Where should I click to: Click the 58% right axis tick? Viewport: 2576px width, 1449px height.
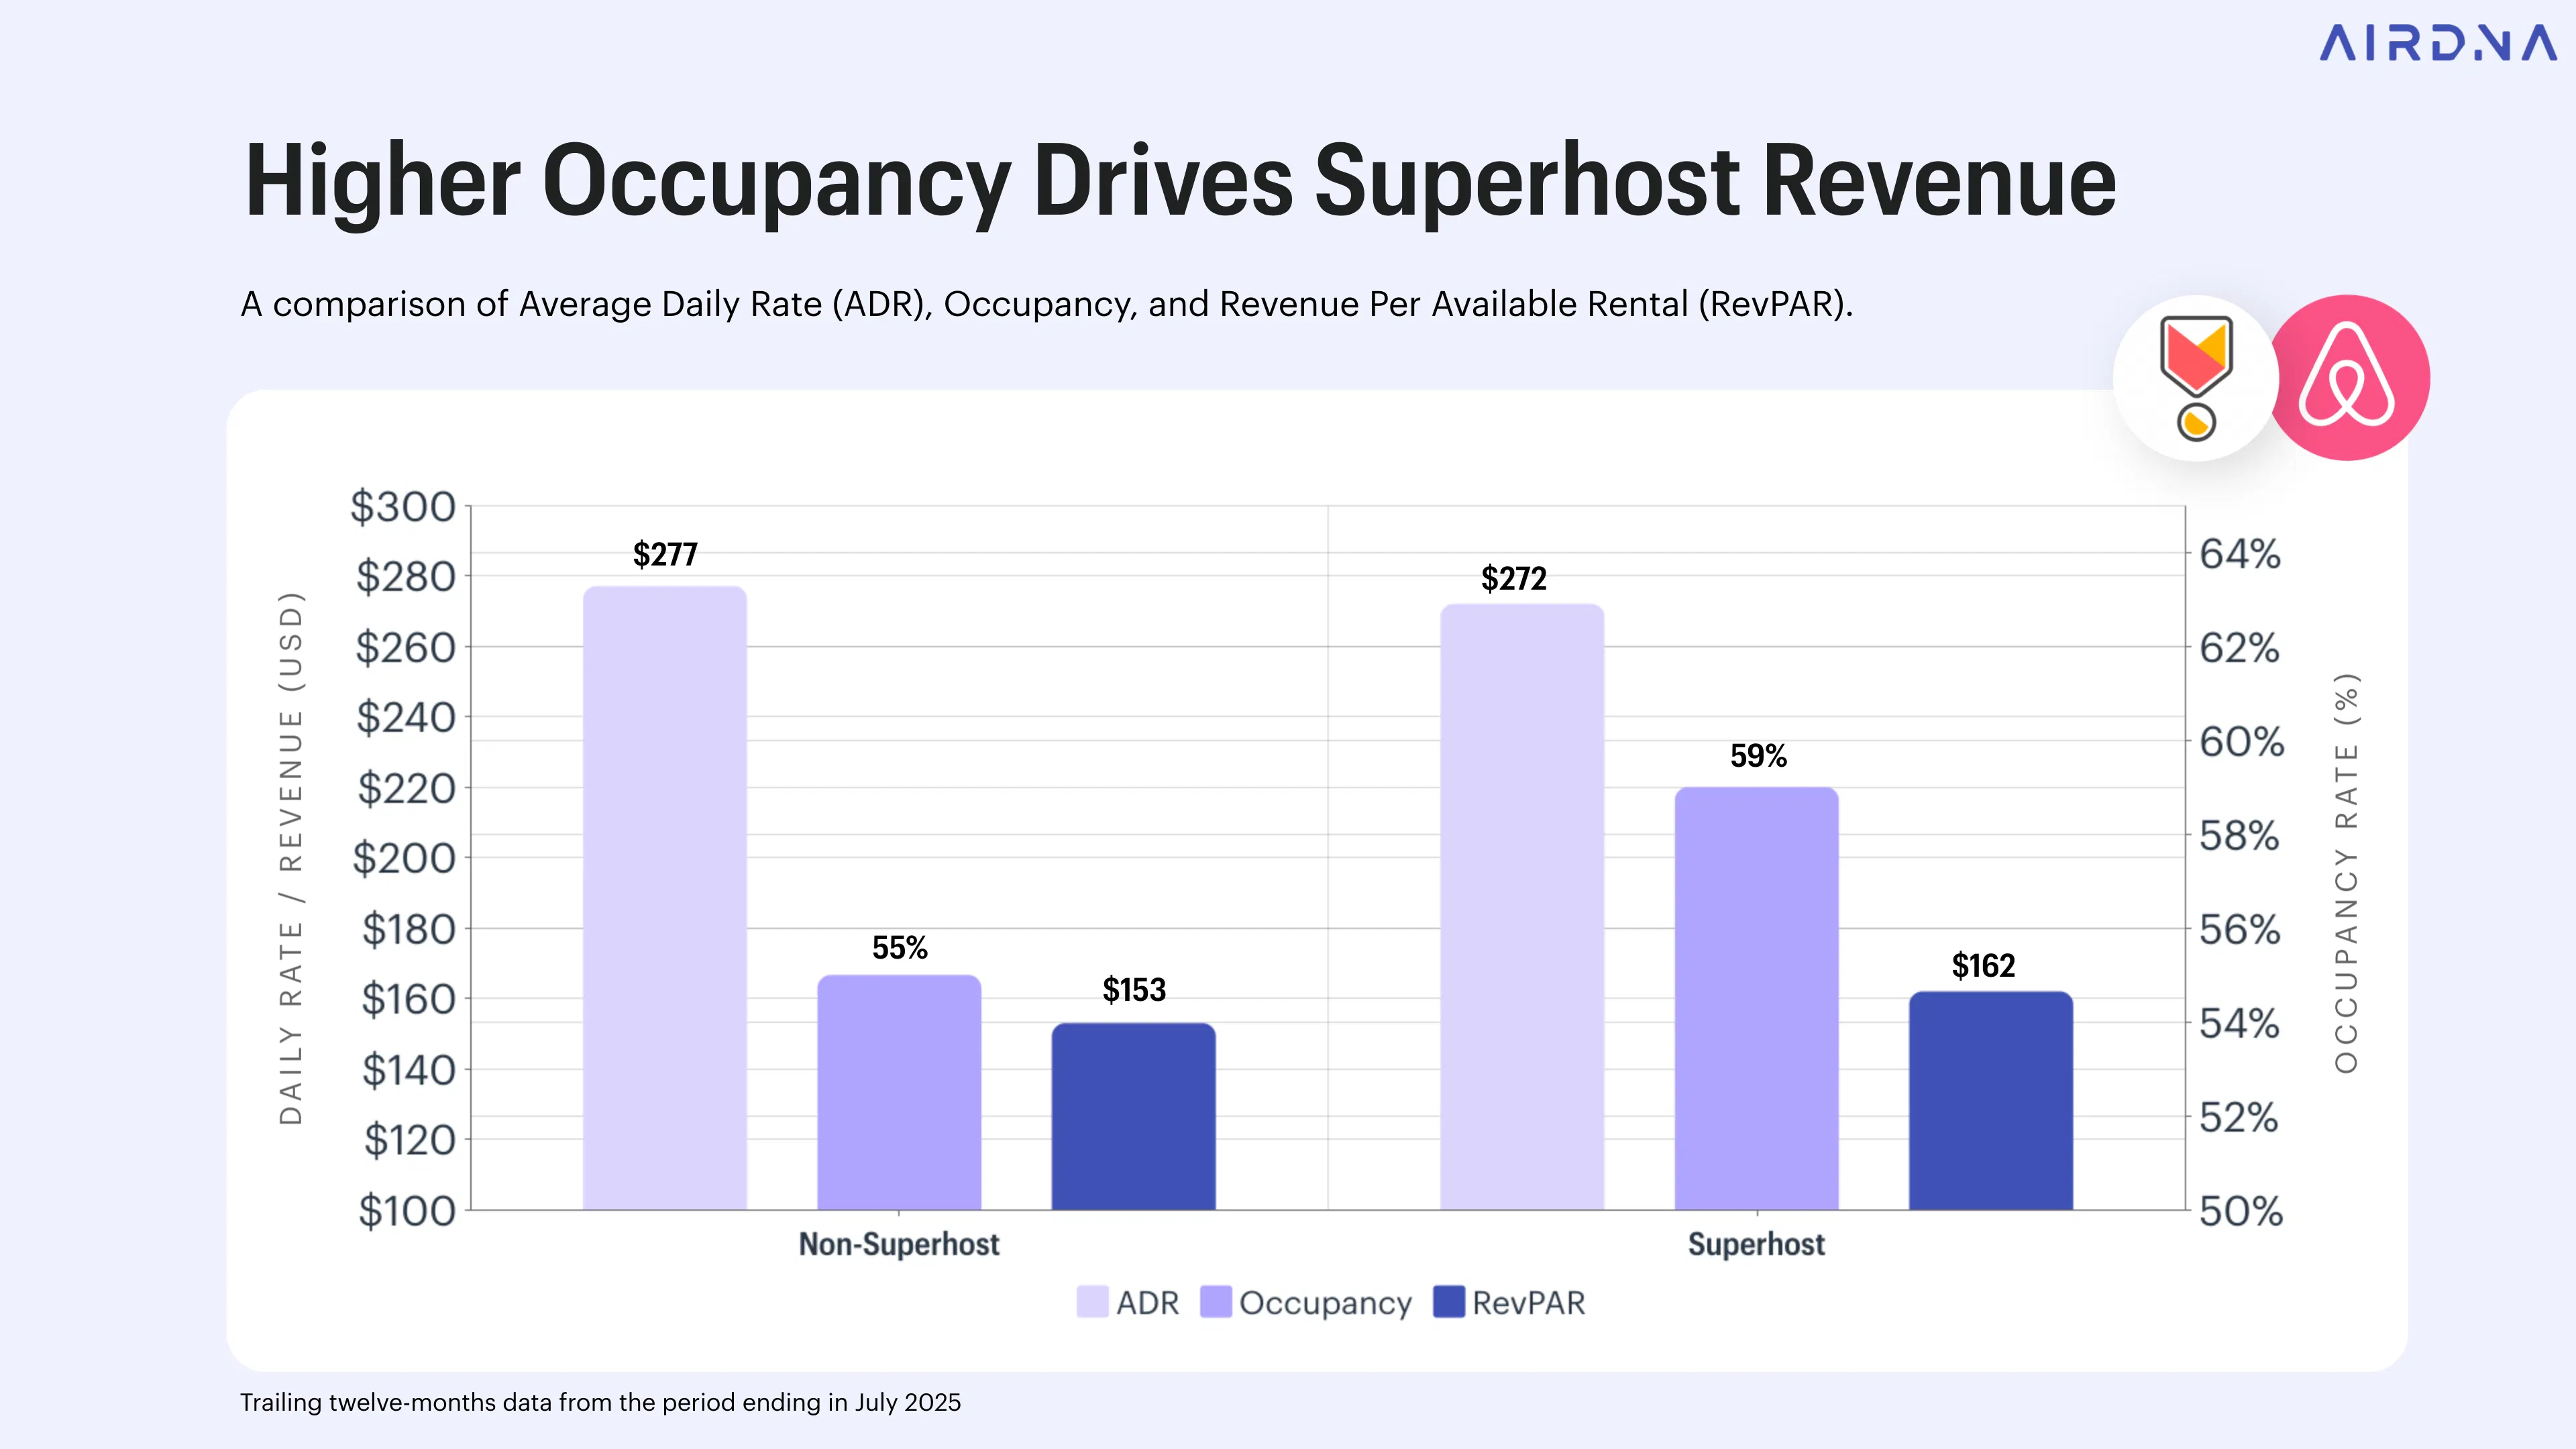coord(2240,836)
